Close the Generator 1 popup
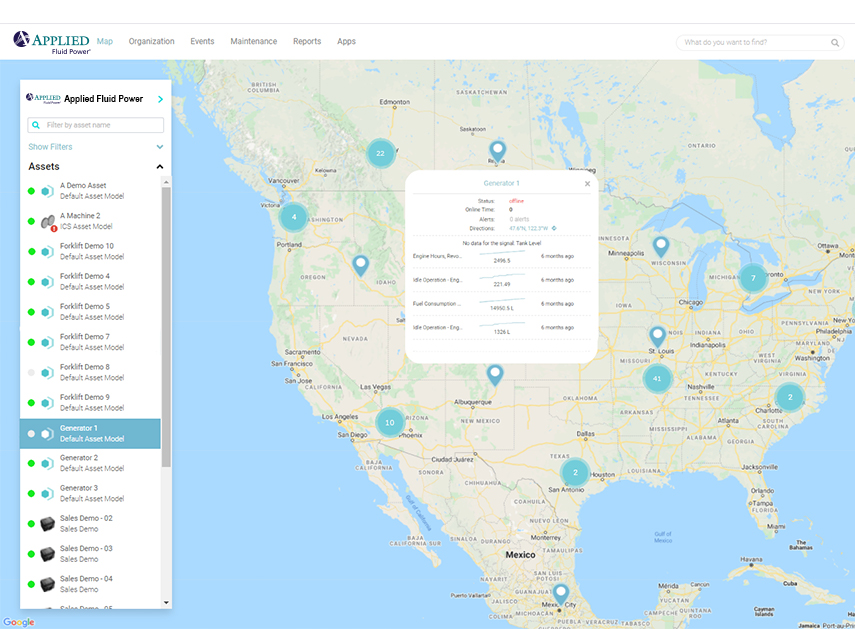The image size is (855, 629). click(587, 184)
